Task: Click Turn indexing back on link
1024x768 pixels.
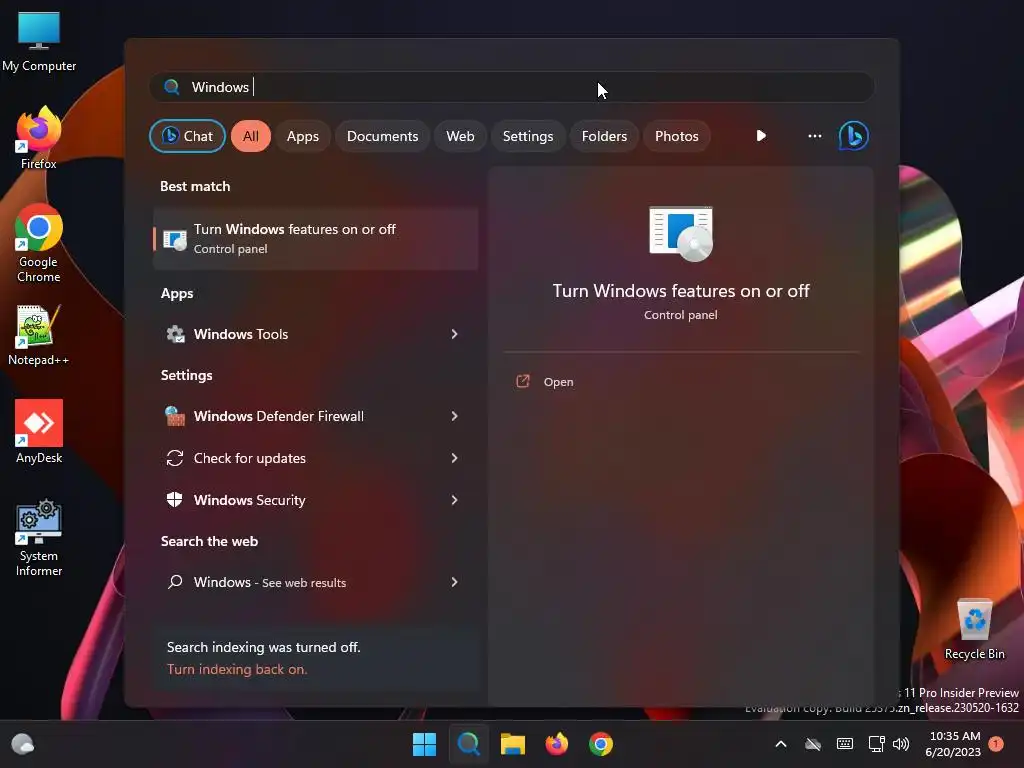Action: tap(236, 669)
